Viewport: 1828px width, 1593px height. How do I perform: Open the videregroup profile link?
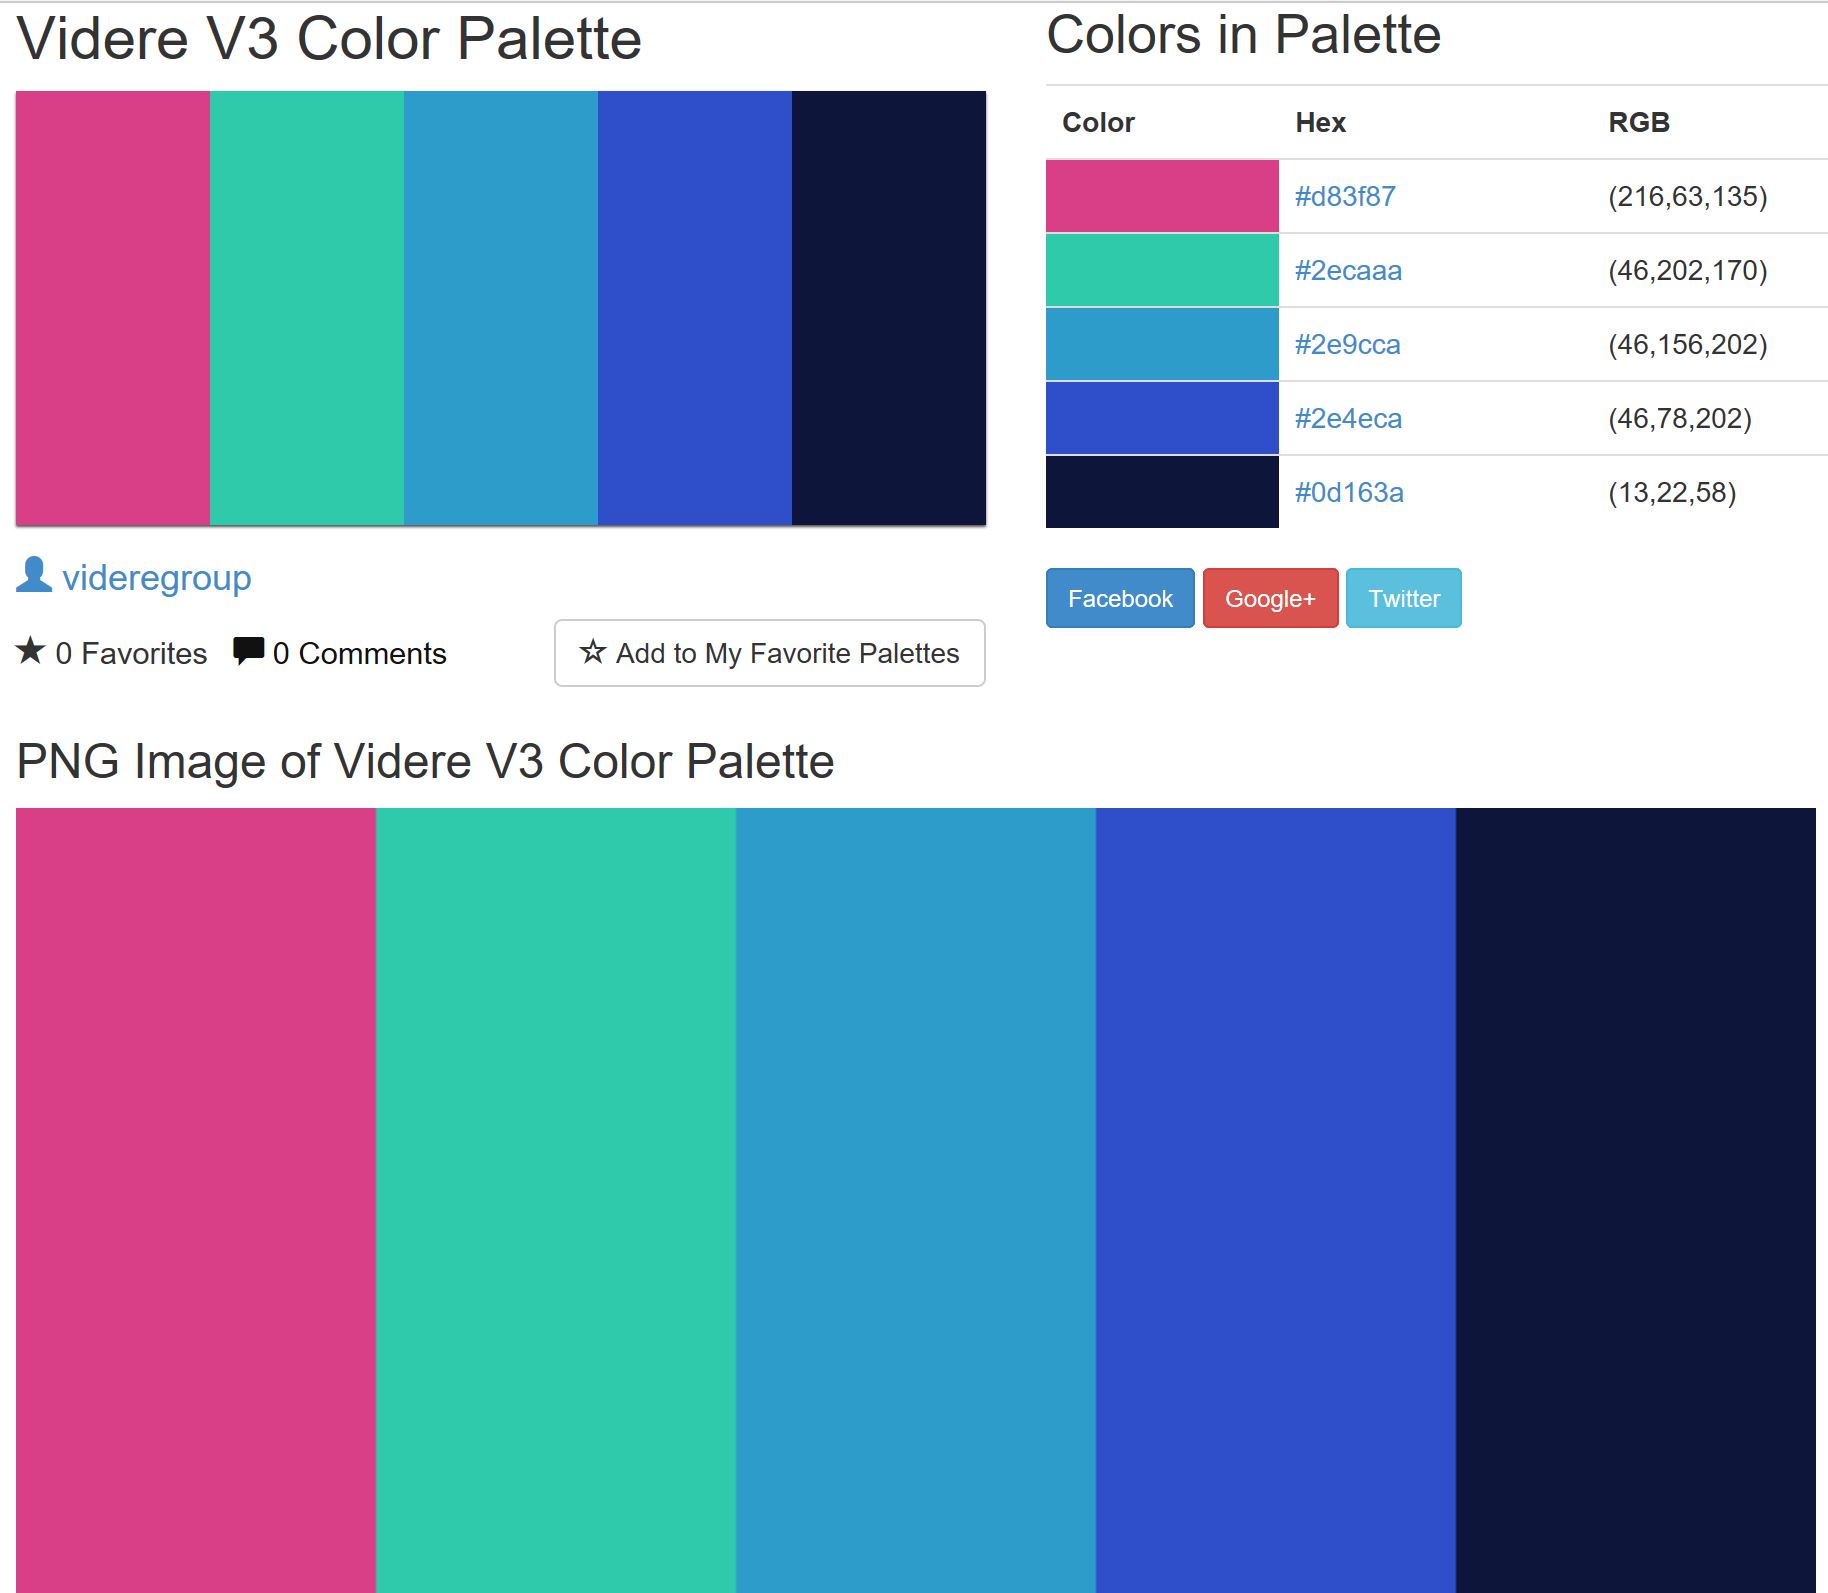(157, 578)
